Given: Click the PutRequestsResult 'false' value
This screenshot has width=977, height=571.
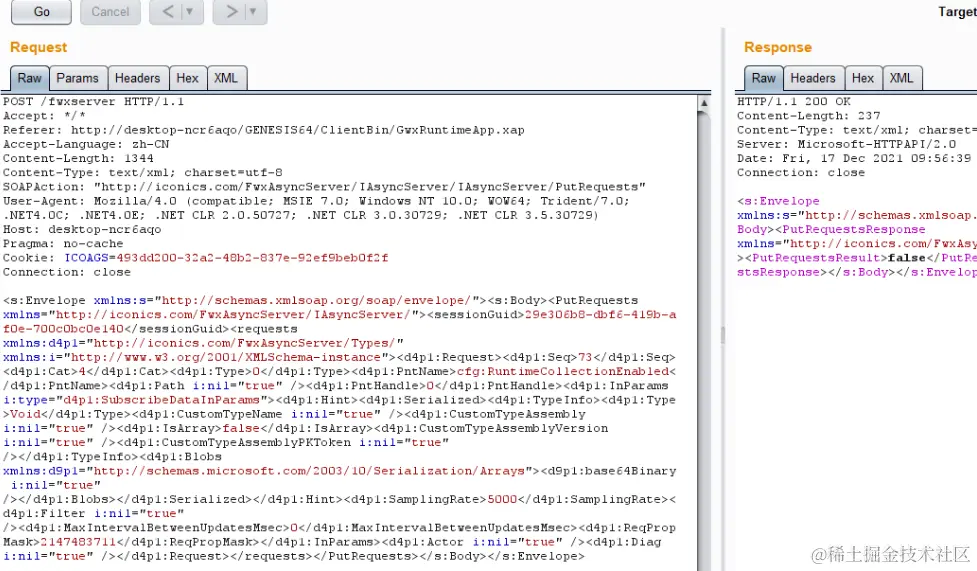Looking at the screenshot, I should tap(907, 257).
